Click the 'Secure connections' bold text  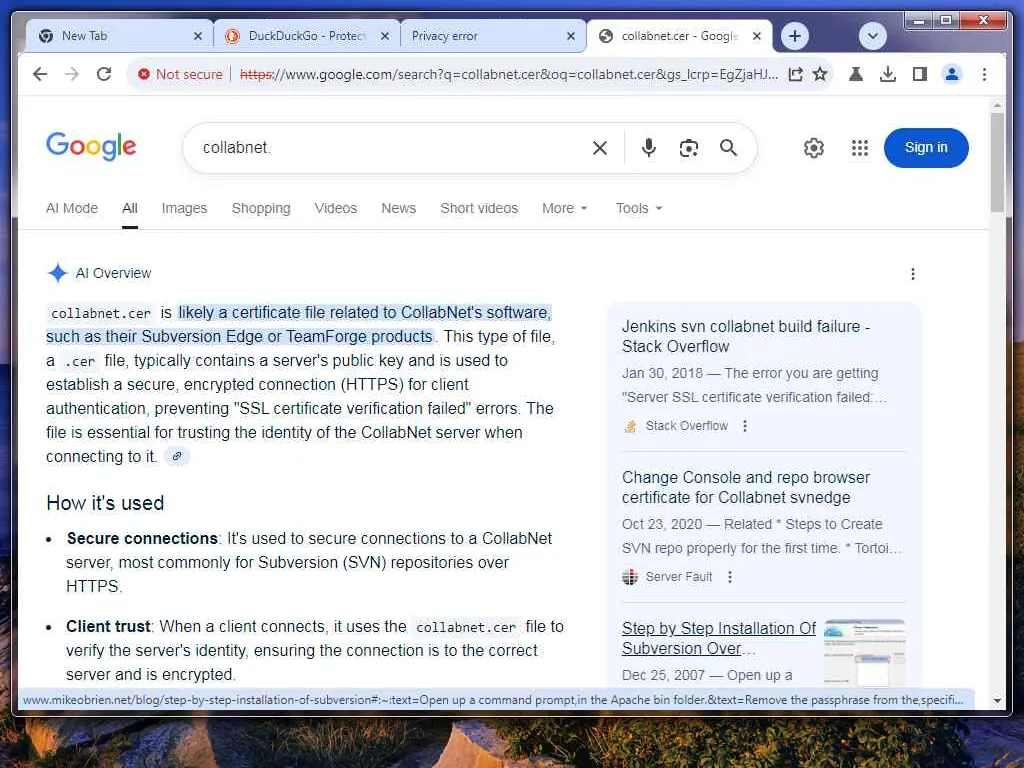click(x=142, y=538)
